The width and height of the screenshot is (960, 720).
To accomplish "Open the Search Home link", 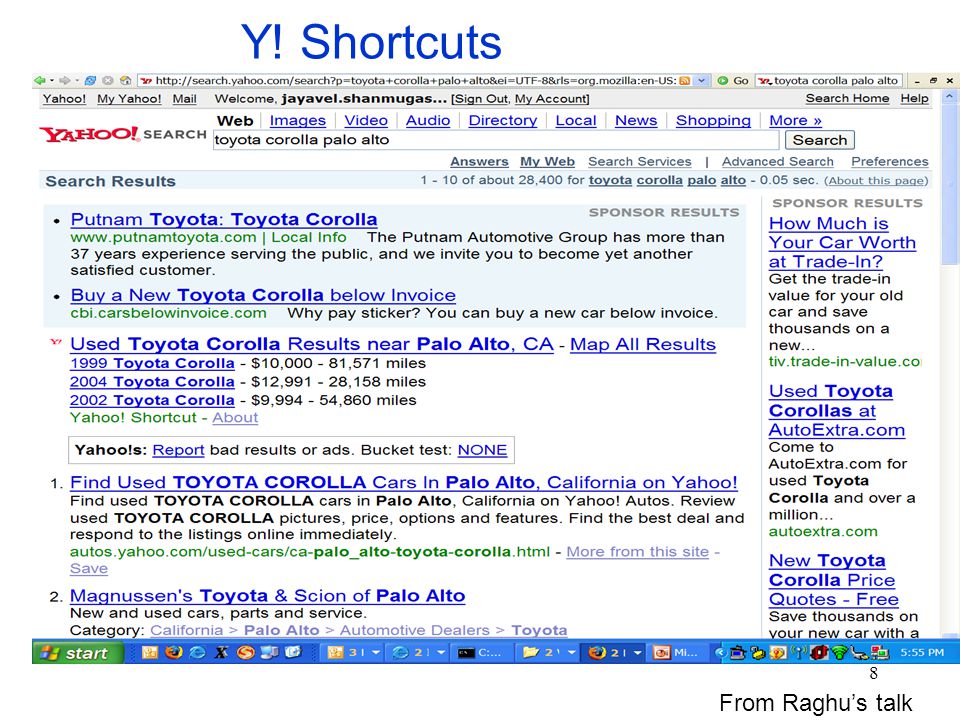I will pos(847,98).
